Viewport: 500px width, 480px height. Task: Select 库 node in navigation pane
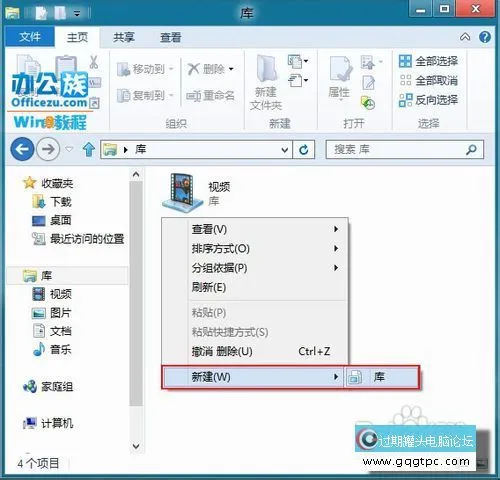point(67,276)
